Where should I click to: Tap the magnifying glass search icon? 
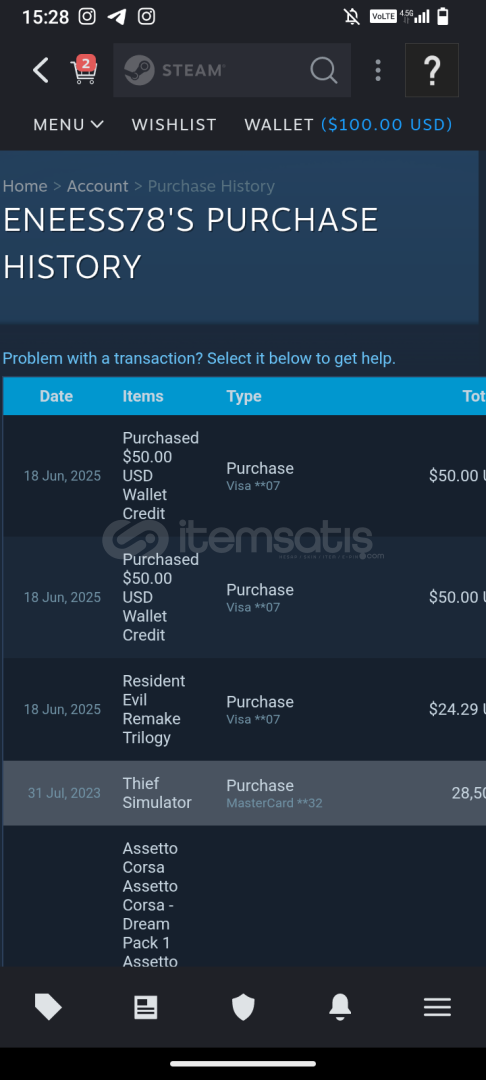(324, 70)
